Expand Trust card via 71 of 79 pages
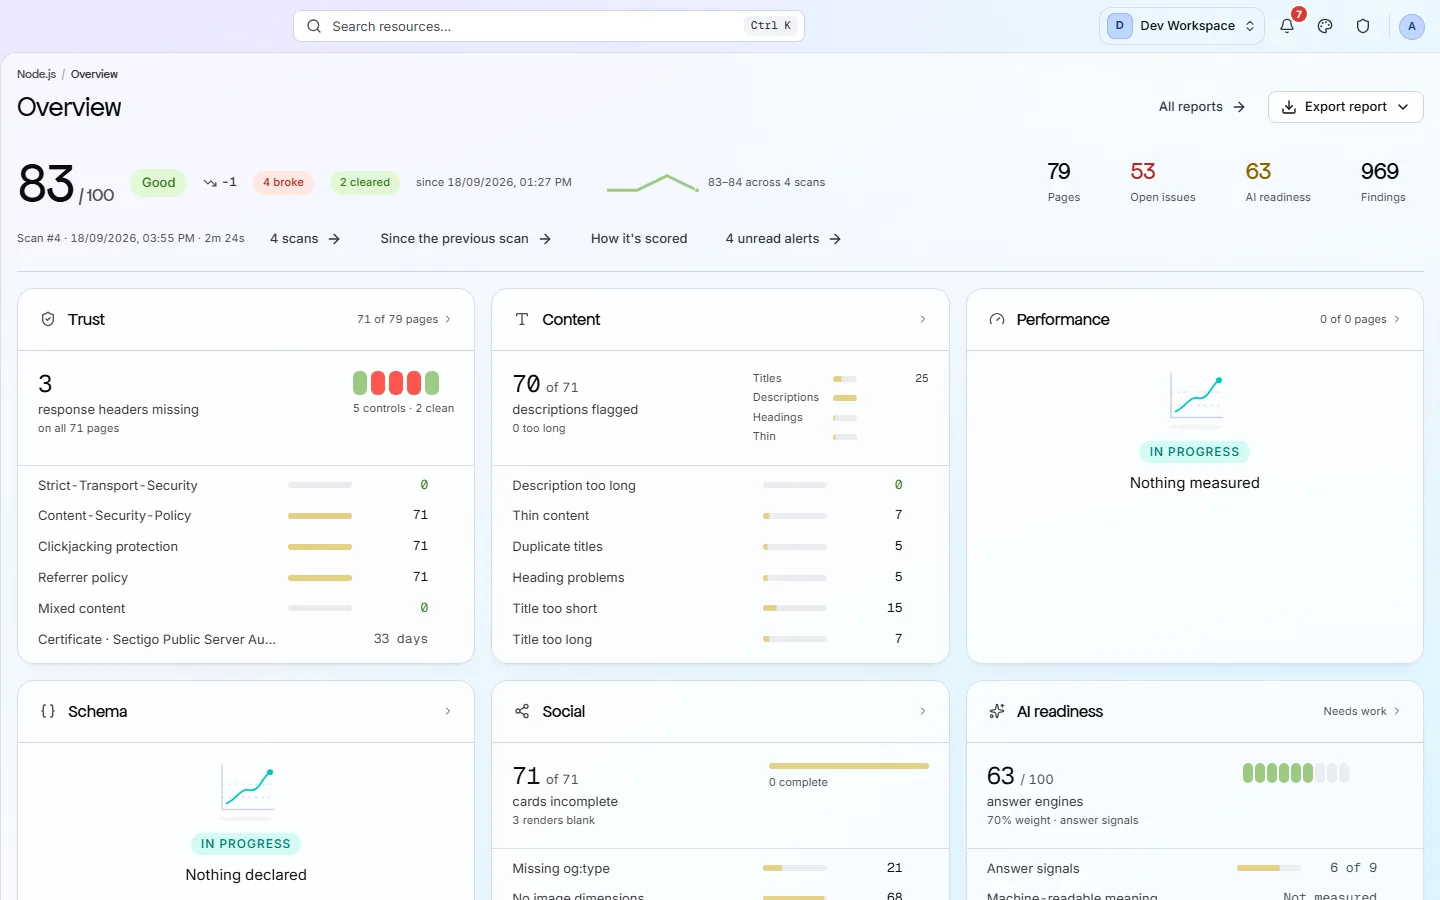 pos(404,319)
